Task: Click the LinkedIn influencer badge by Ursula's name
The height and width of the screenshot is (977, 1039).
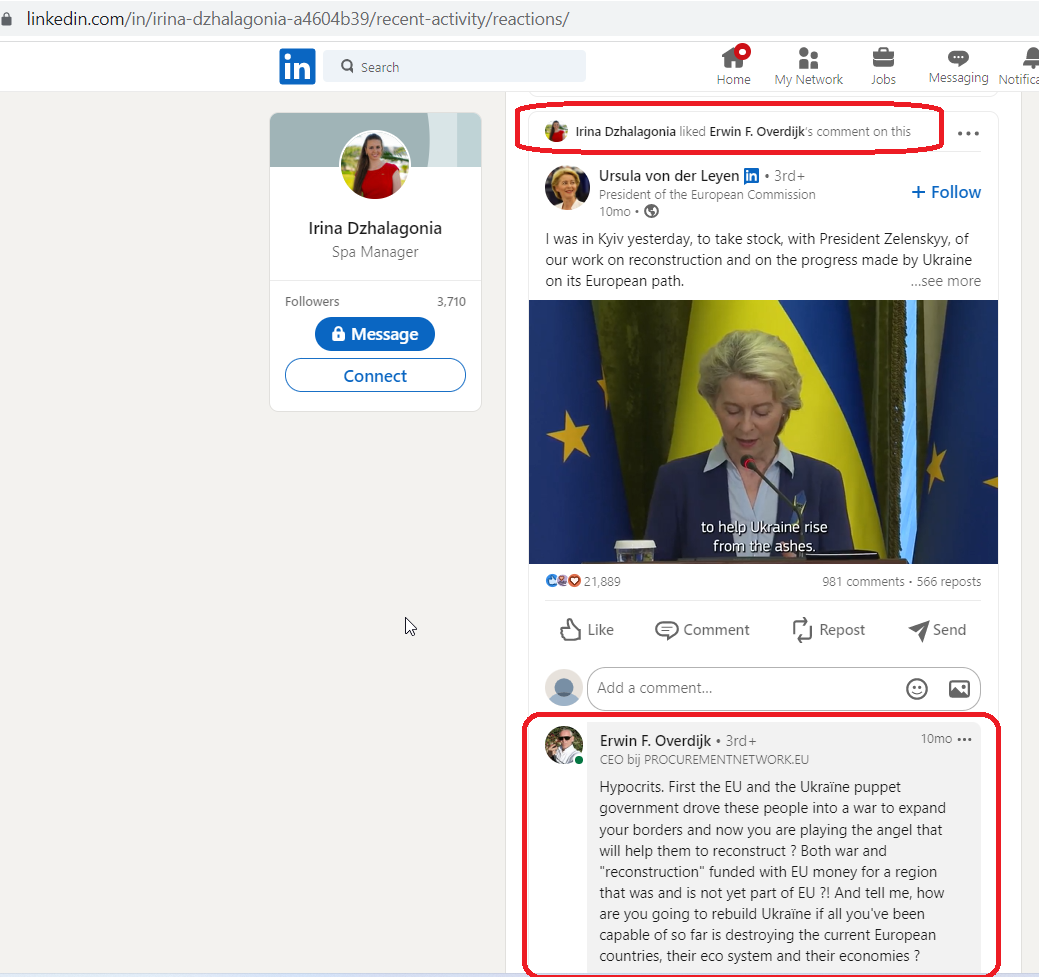Action: tap(751, 176)
